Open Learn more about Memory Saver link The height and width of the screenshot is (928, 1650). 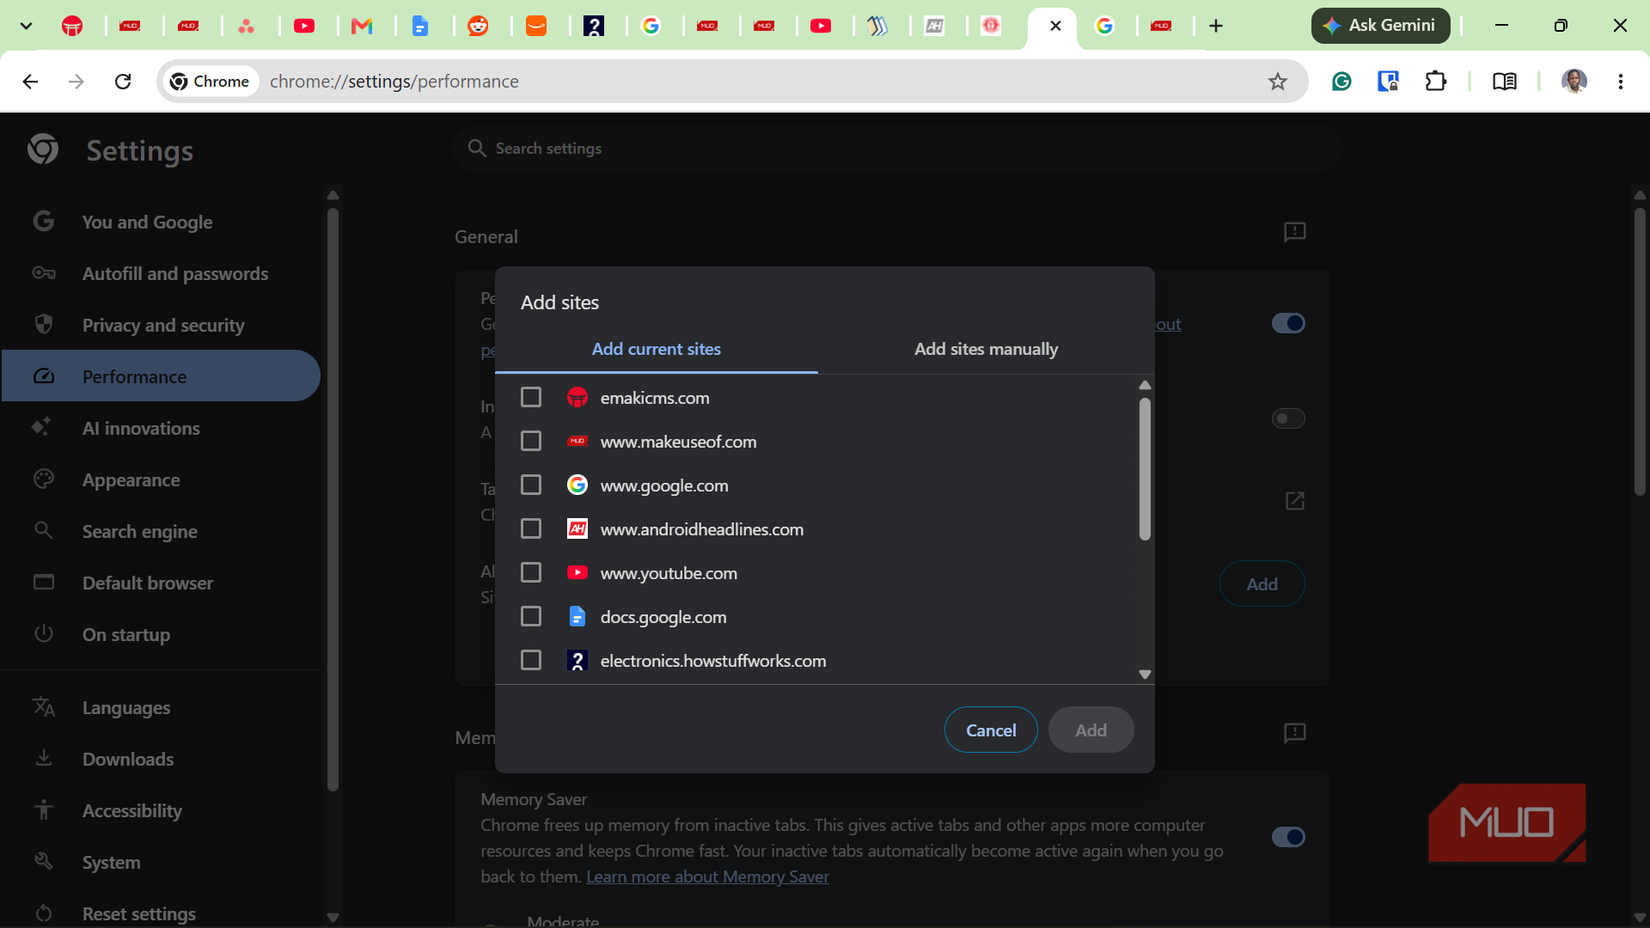tap(707, 877)
